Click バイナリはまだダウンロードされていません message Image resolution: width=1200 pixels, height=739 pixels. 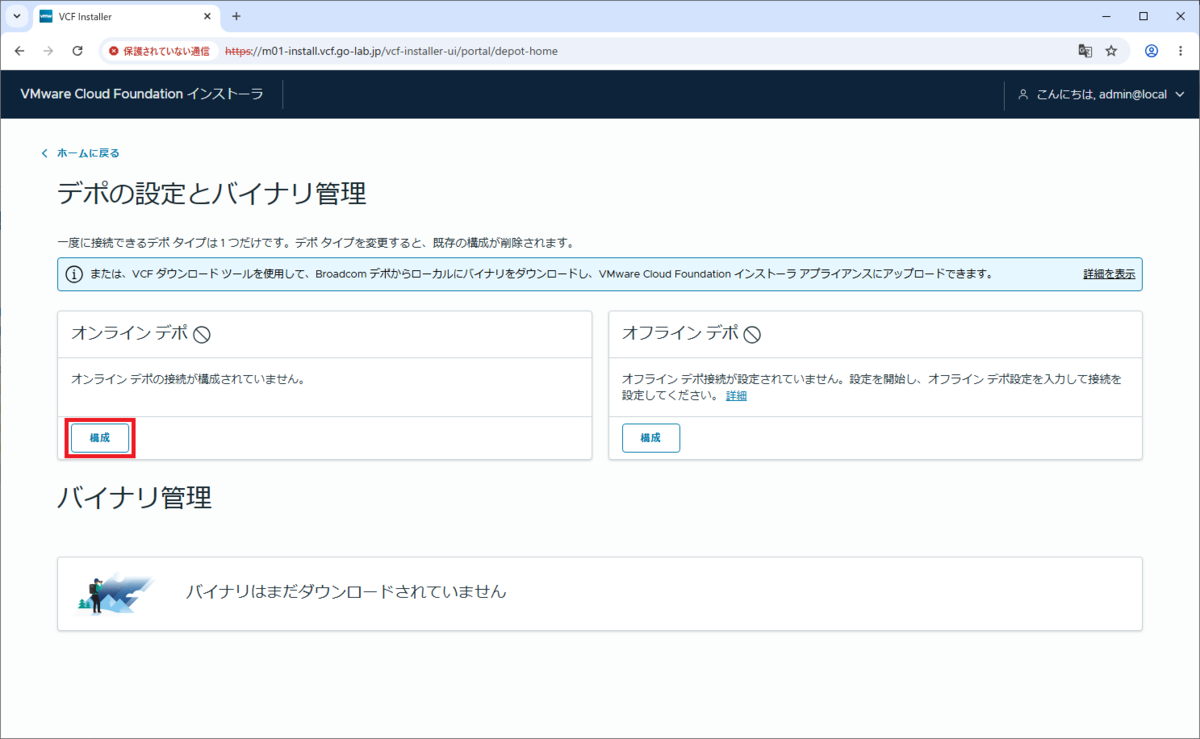(x=346, y=592)
